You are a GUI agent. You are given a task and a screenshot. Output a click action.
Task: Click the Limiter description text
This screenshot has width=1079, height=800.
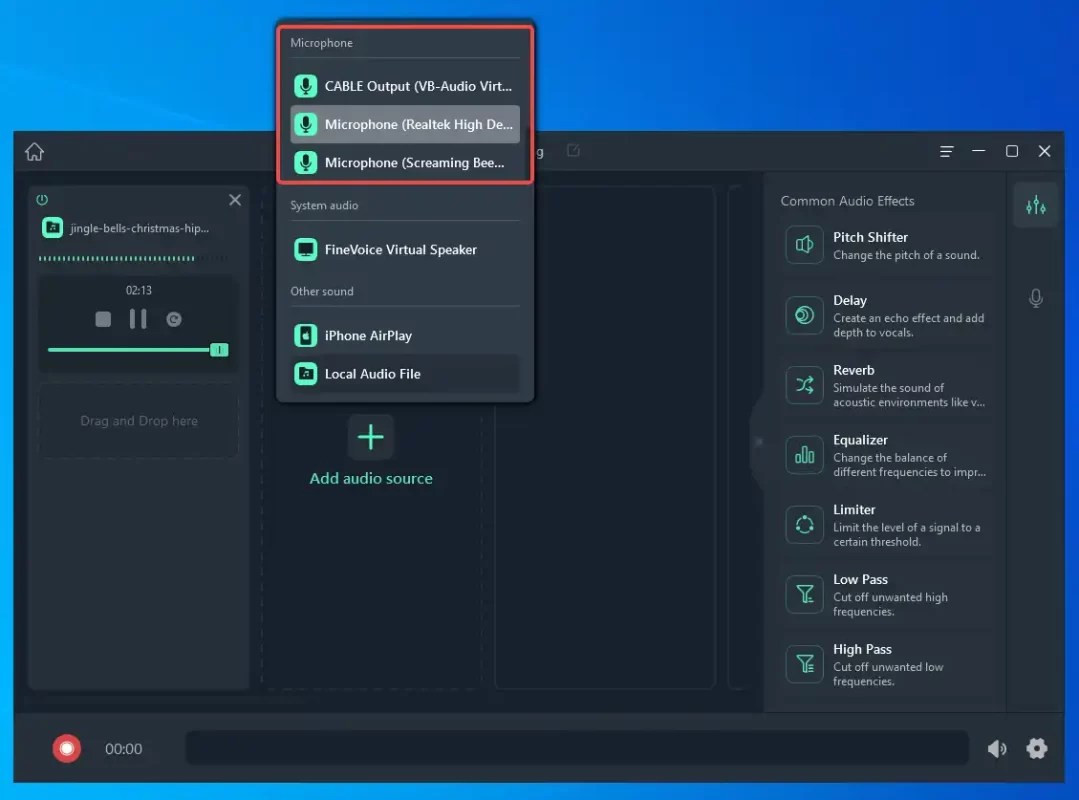point(906,534)
